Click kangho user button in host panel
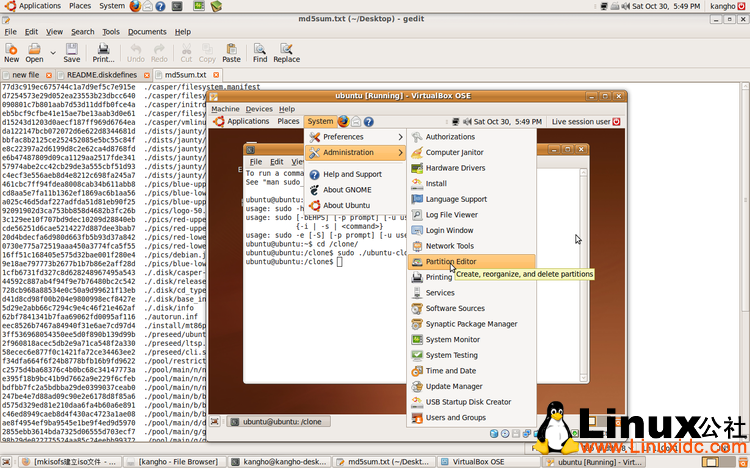Viewport: 750px width, 468px height. [x=728, y=6]
